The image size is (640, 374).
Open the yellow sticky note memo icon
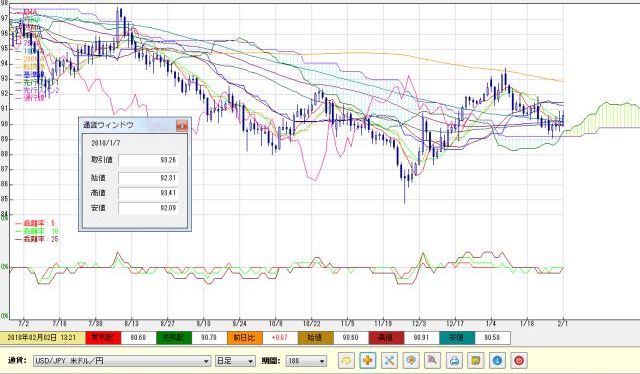pyautogui.click(x=476, y=361)
